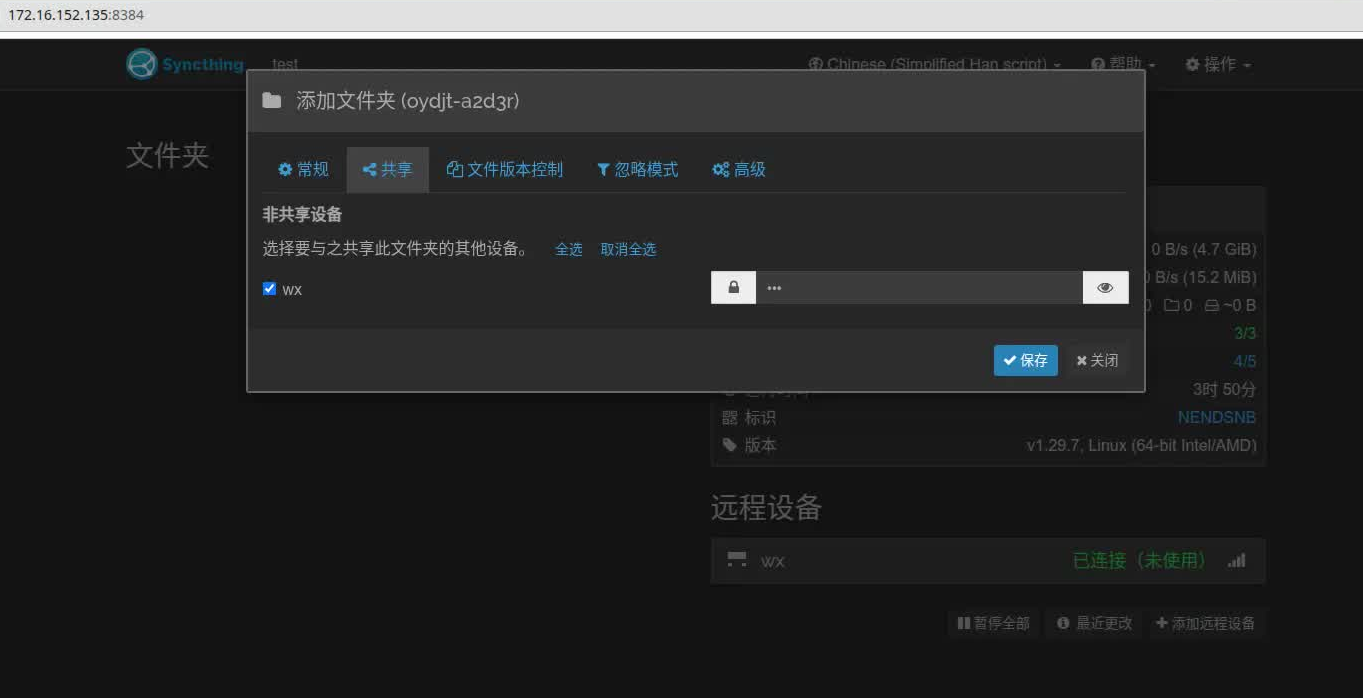This screenshot has height=698, width=1363.
Task: Toggle password visibility with the eye icon
Action: coord(1105,287)
